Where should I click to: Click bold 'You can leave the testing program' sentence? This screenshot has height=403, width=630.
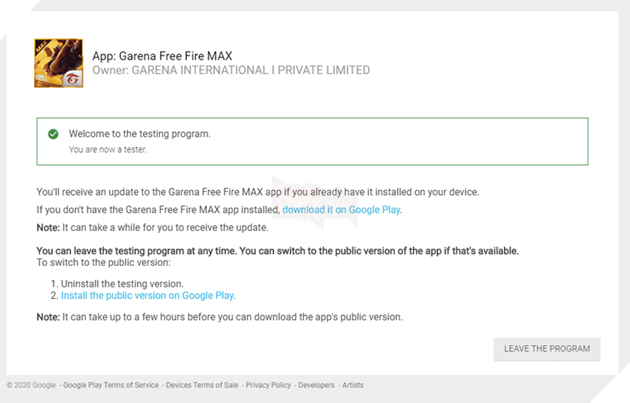tap(278, 251)
